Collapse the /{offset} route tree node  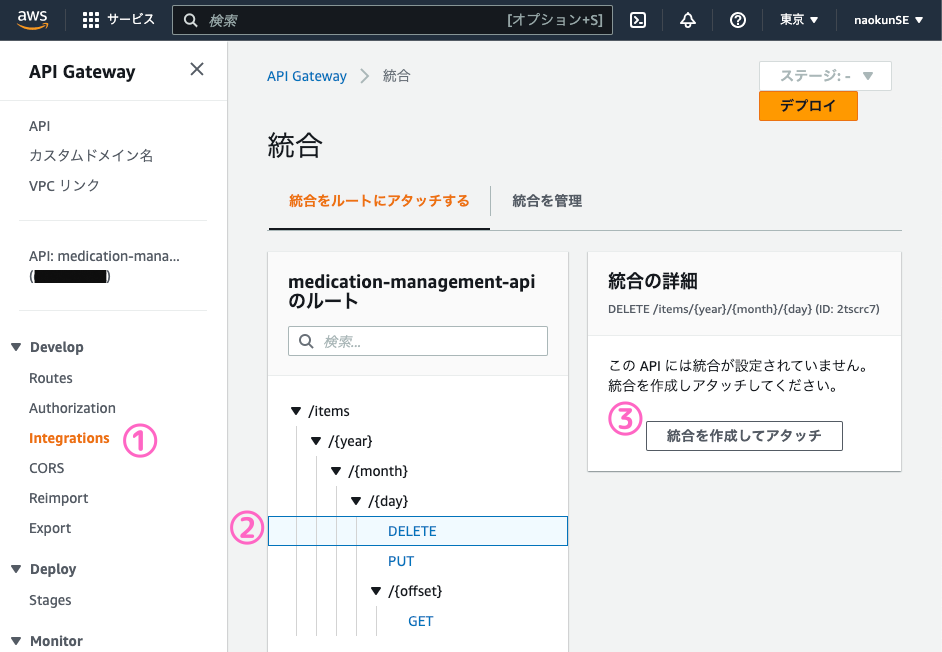[x=376, y=591]
